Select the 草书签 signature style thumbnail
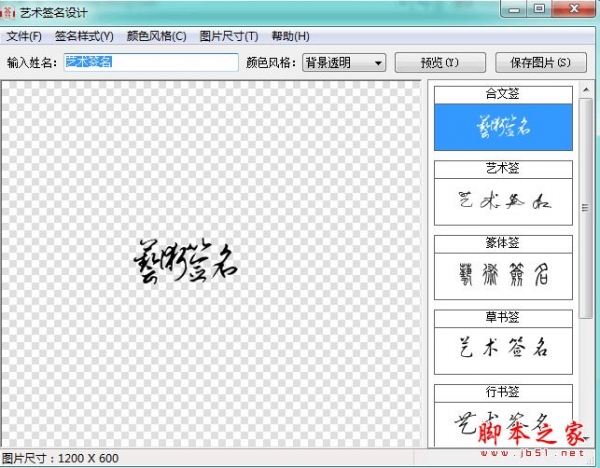 pos(503,349)
